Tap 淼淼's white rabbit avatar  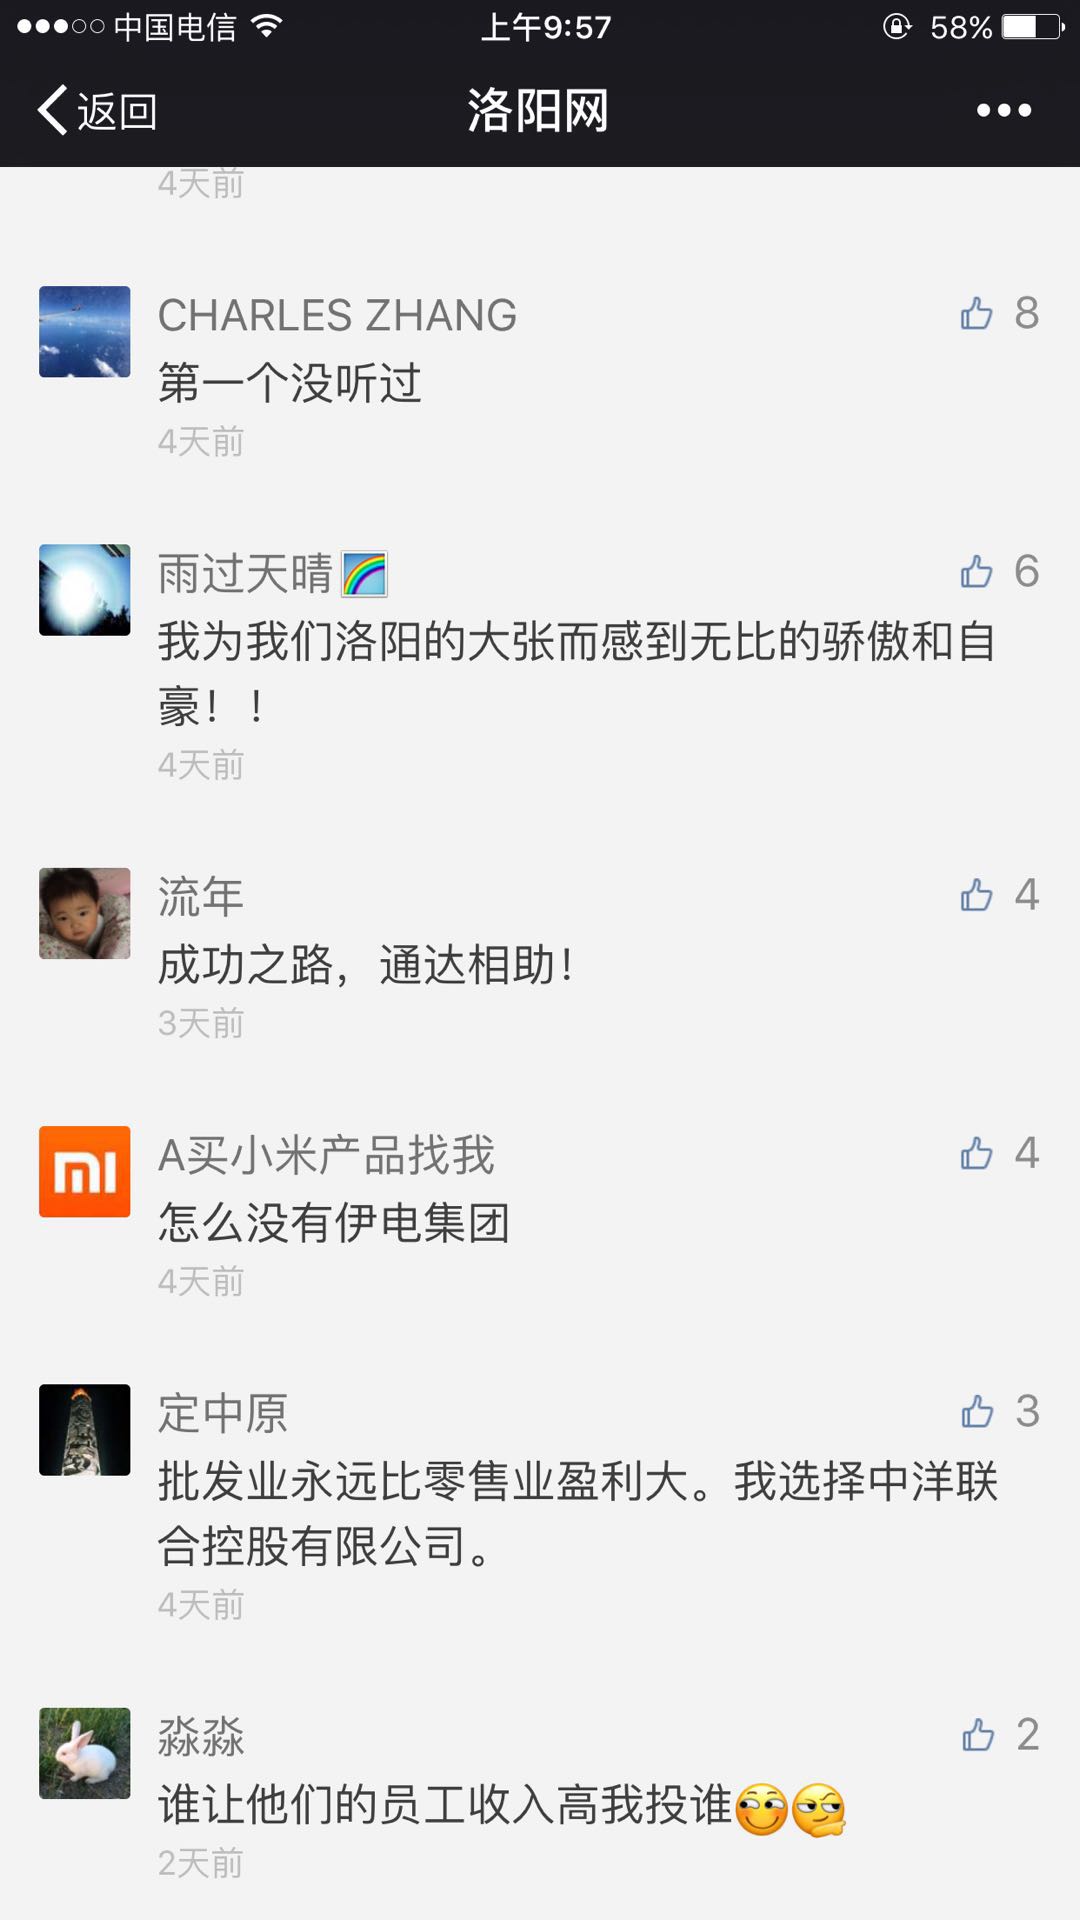tap(85, 1753)
